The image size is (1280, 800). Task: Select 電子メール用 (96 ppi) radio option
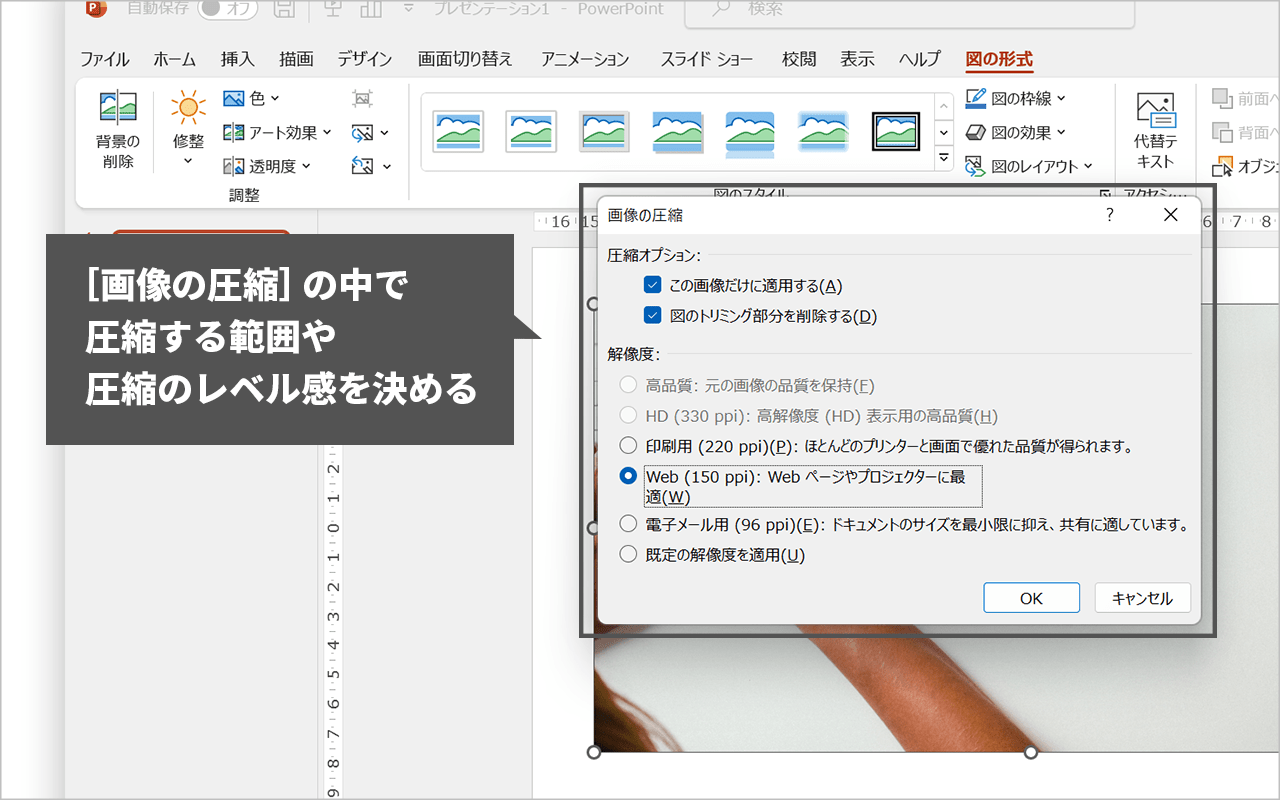coord(628,524)
